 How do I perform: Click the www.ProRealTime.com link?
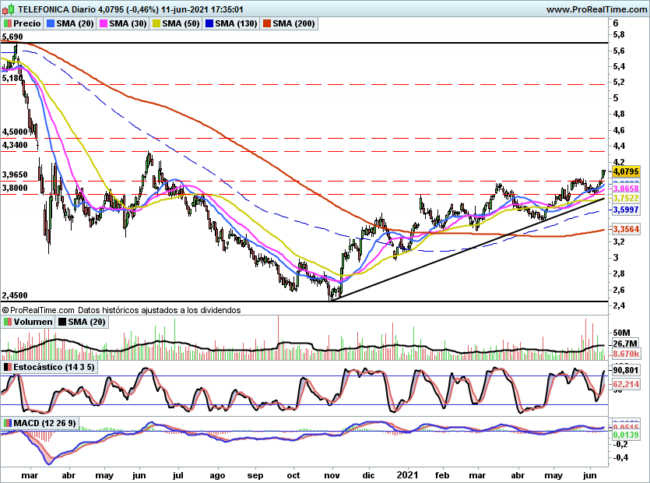click(x=597, y=9)
